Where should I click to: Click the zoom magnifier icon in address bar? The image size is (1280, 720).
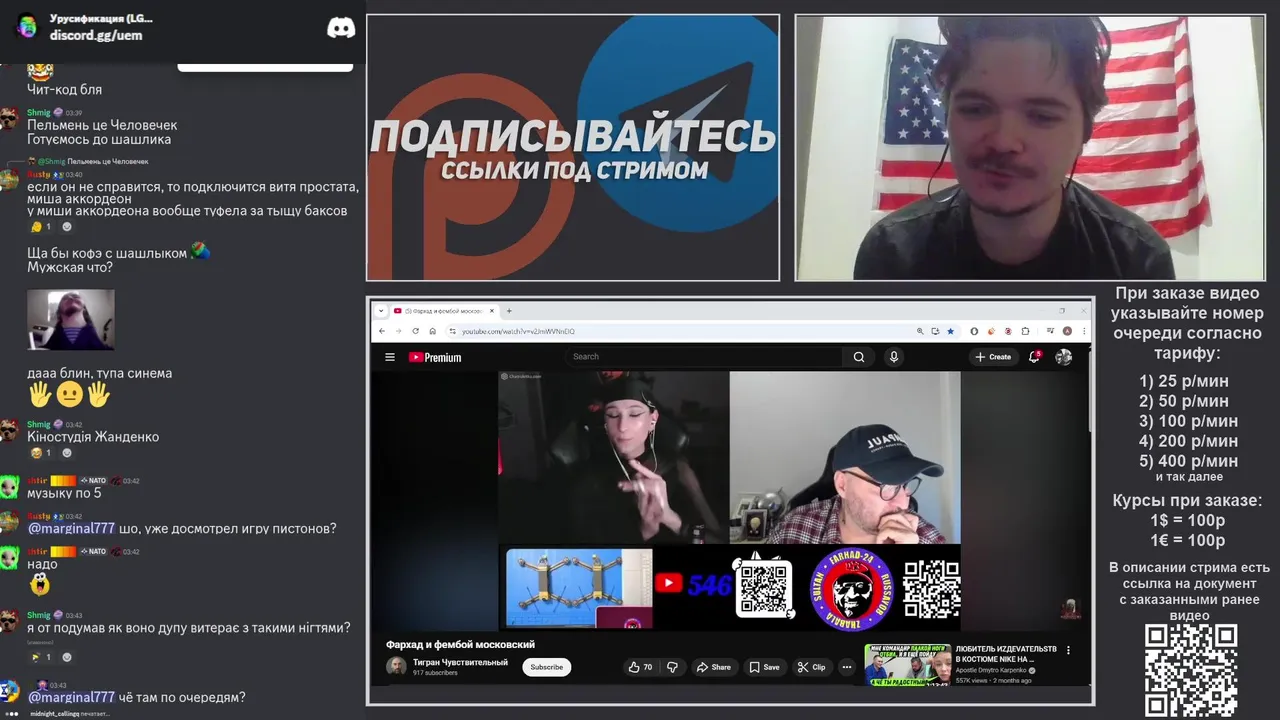click(x=920, y=331)
